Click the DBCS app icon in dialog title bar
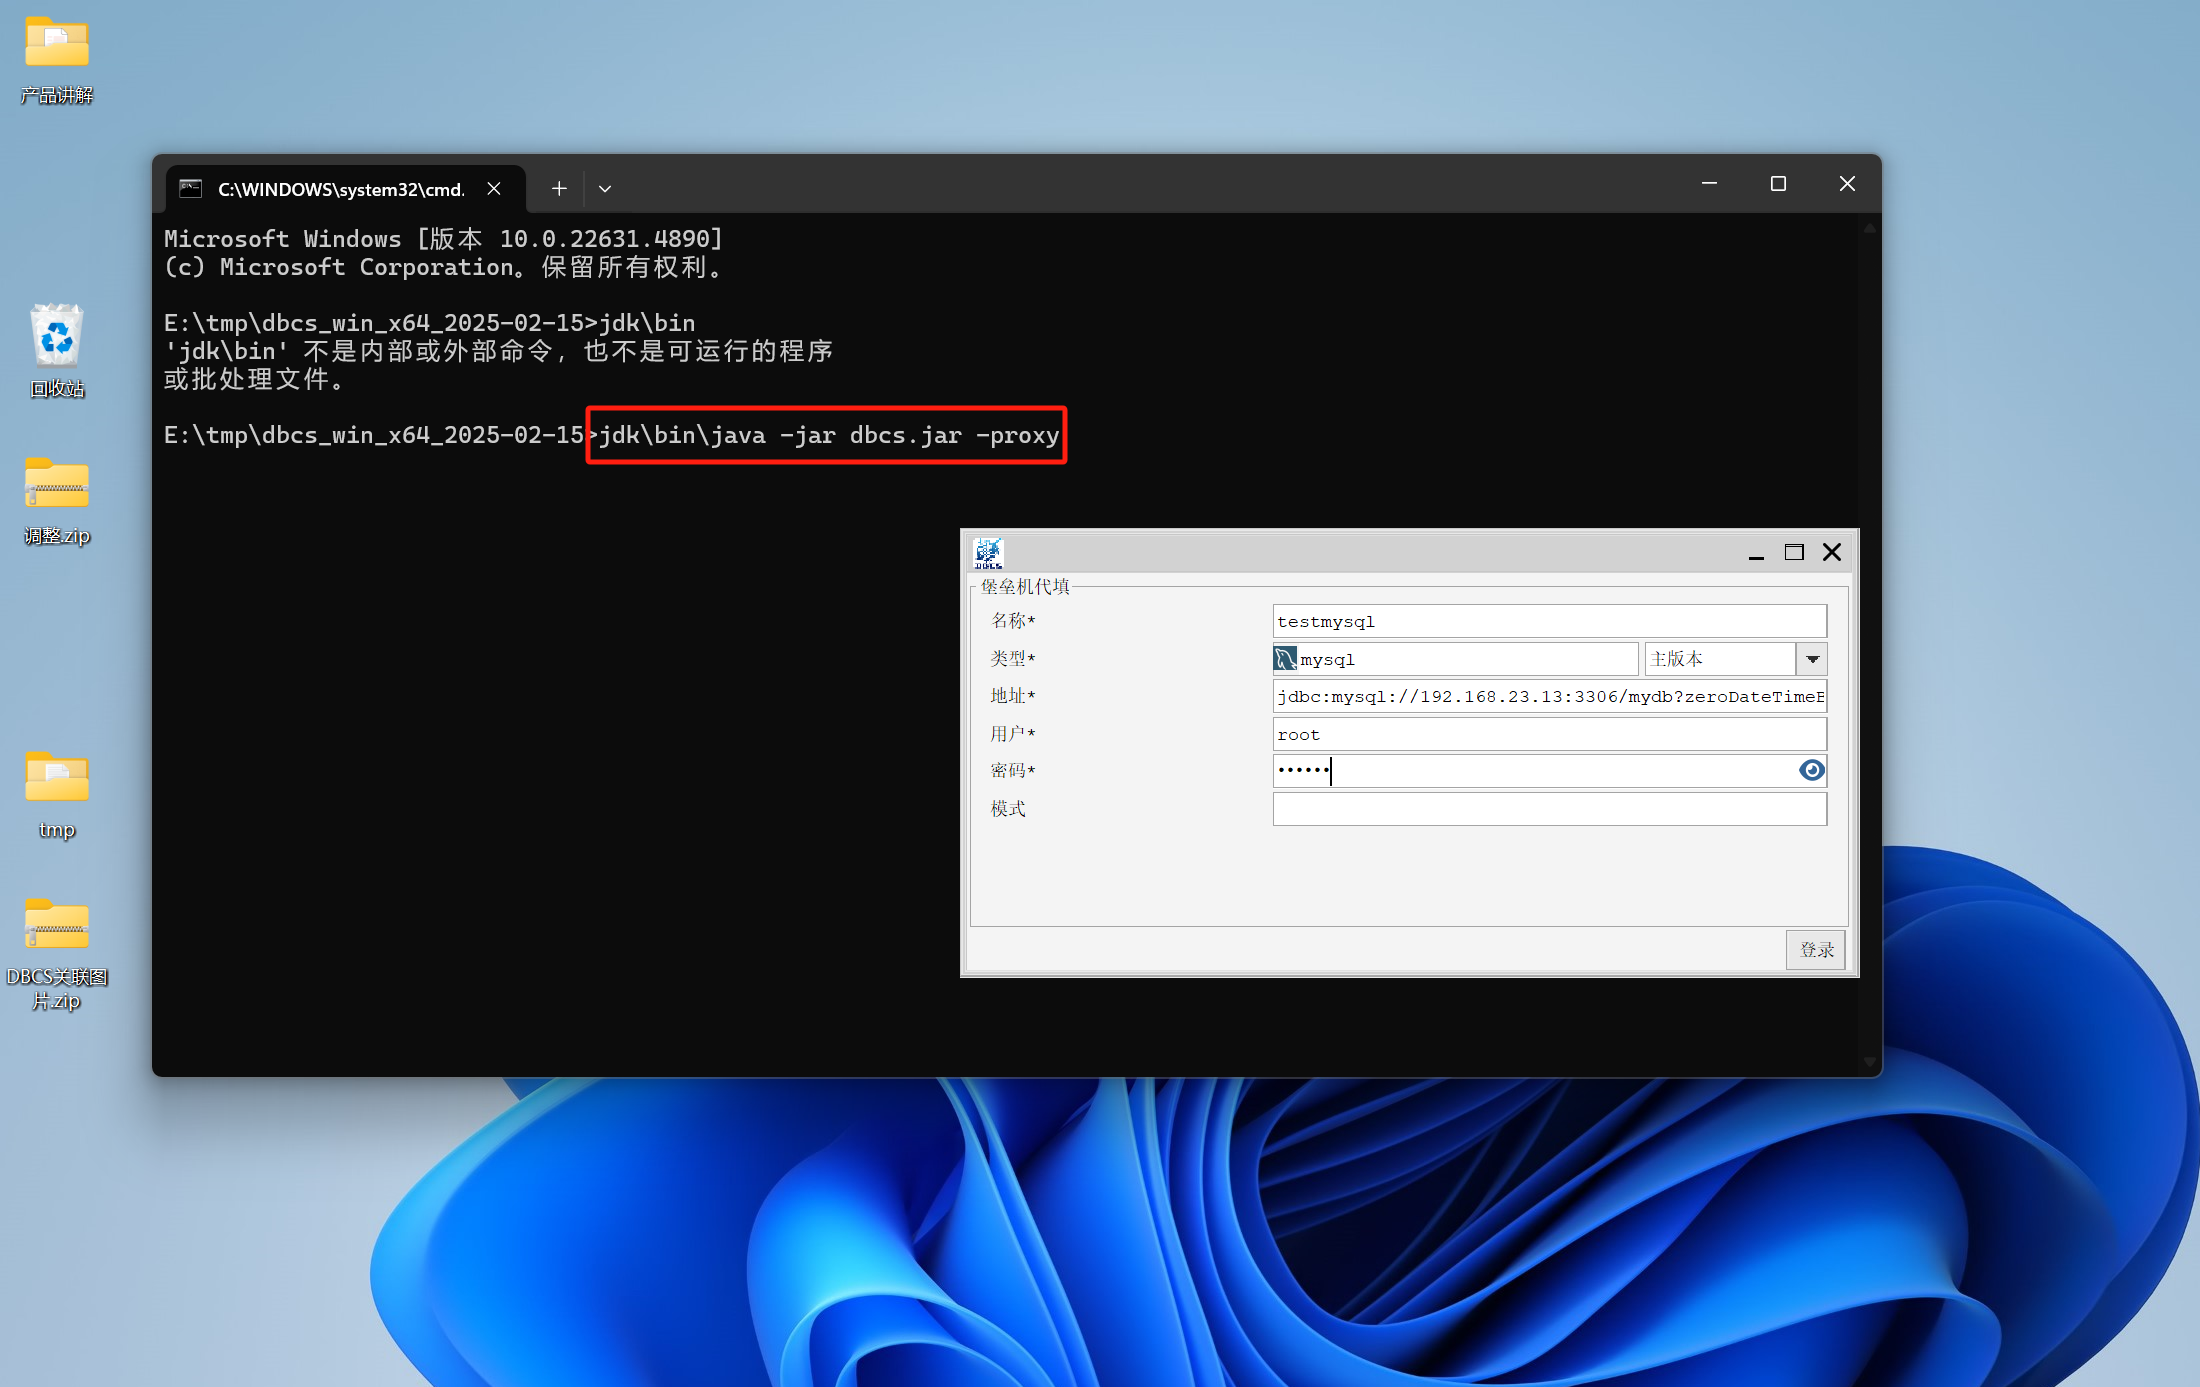Image resolution: width=2200 pixels, height=1387 pixels. (x=988, y=552)
